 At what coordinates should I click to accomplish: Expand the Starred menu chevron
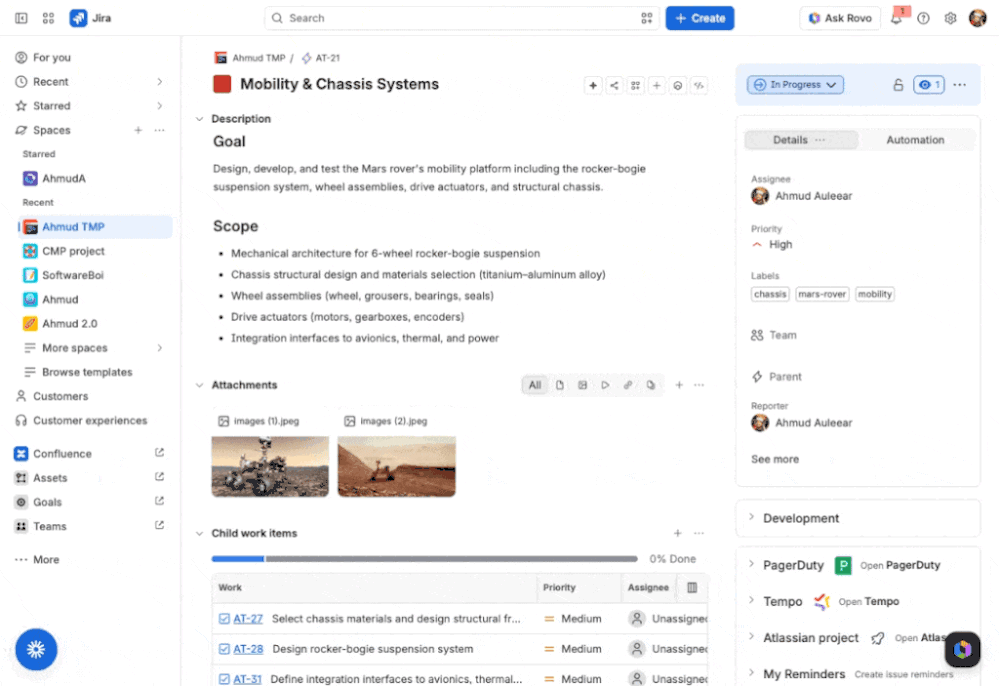[159, 106]
